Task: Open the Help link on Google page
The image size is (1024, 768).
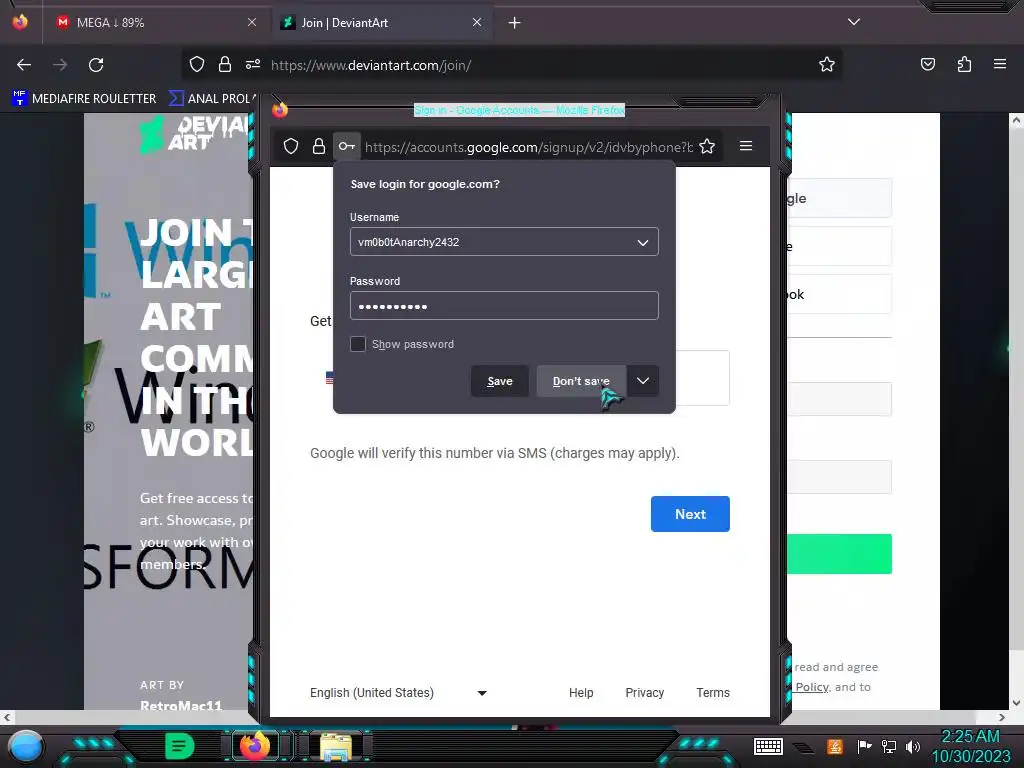Action: [581, 693]
